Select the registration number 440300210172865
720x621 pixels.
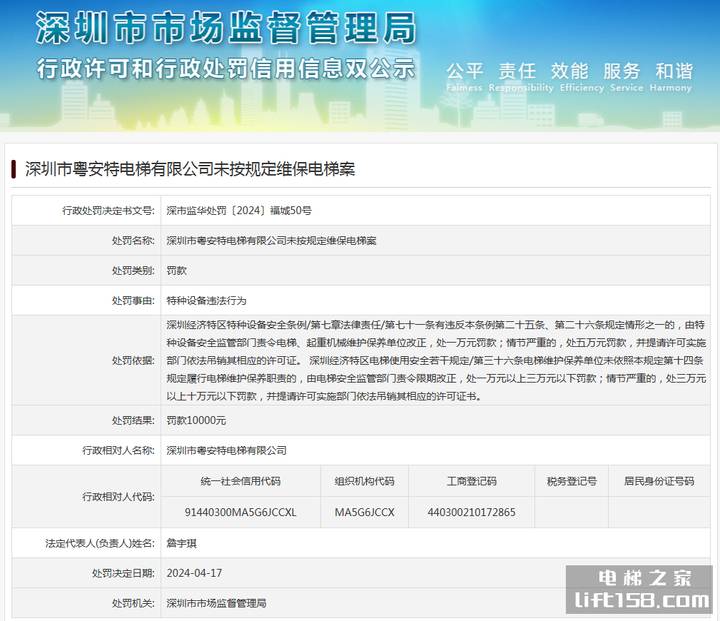click(x=472, y=512)
